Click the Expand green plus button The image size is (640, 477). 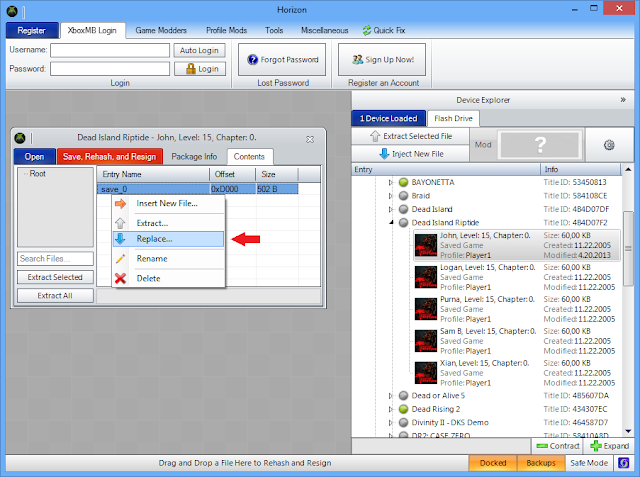pos(609,446)
